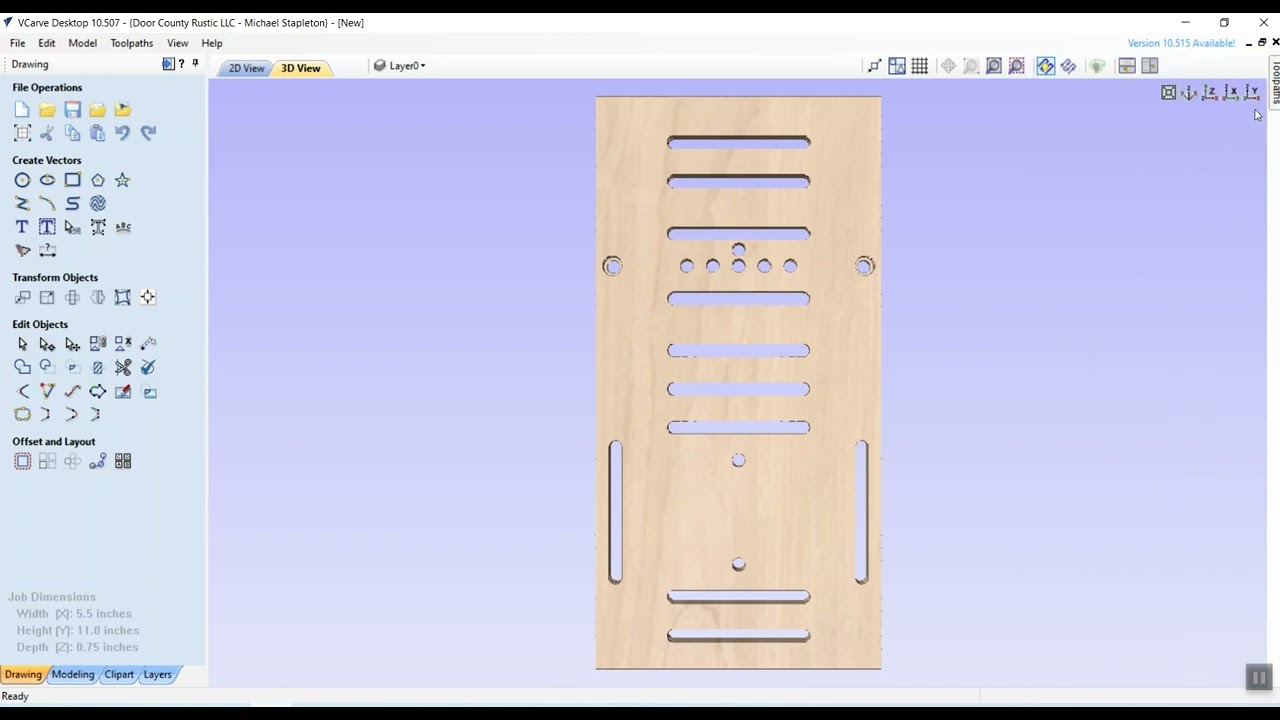The width and height of the screenshot is (1280, 720).
Task: Click the Fillet corner tool icon
Action: tap(22, 391)
